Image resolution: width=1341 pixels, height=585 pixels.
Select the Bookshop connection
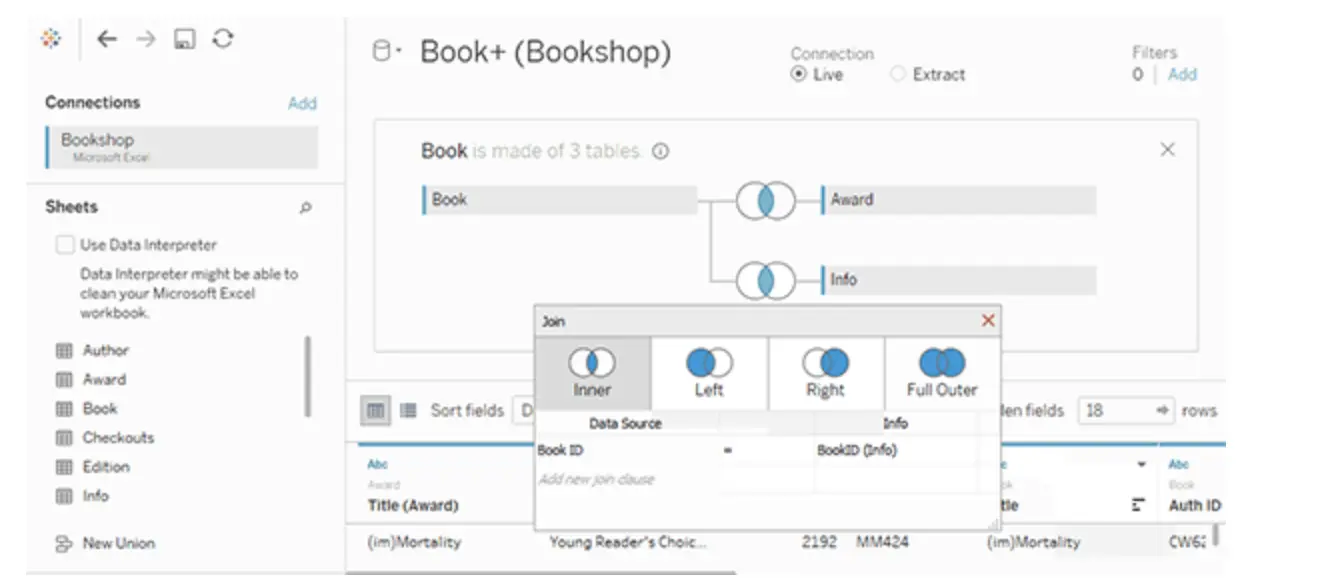pos(182,147)
